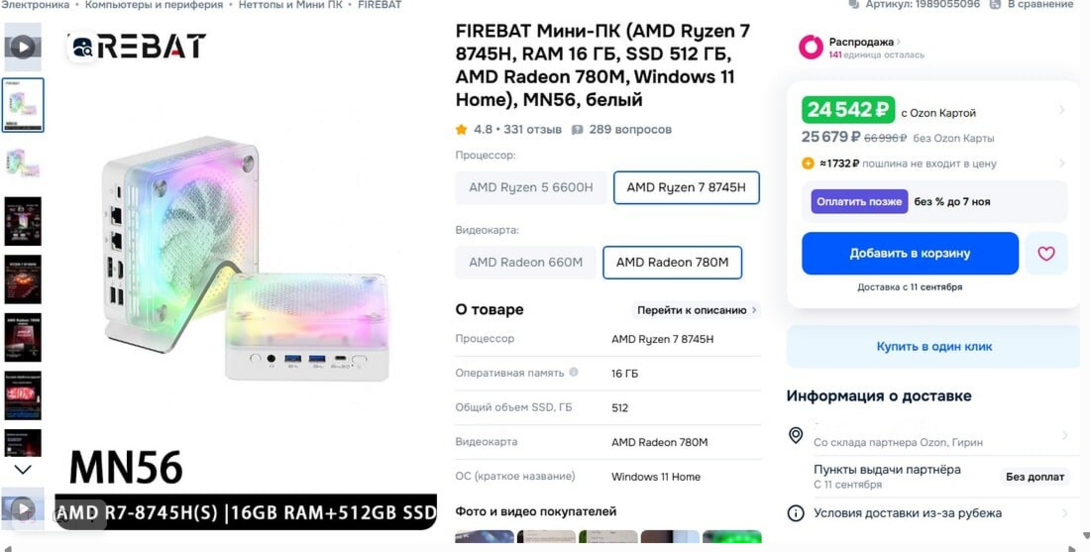Click the compare icon beside 'В сравнение'

[995, 5]
